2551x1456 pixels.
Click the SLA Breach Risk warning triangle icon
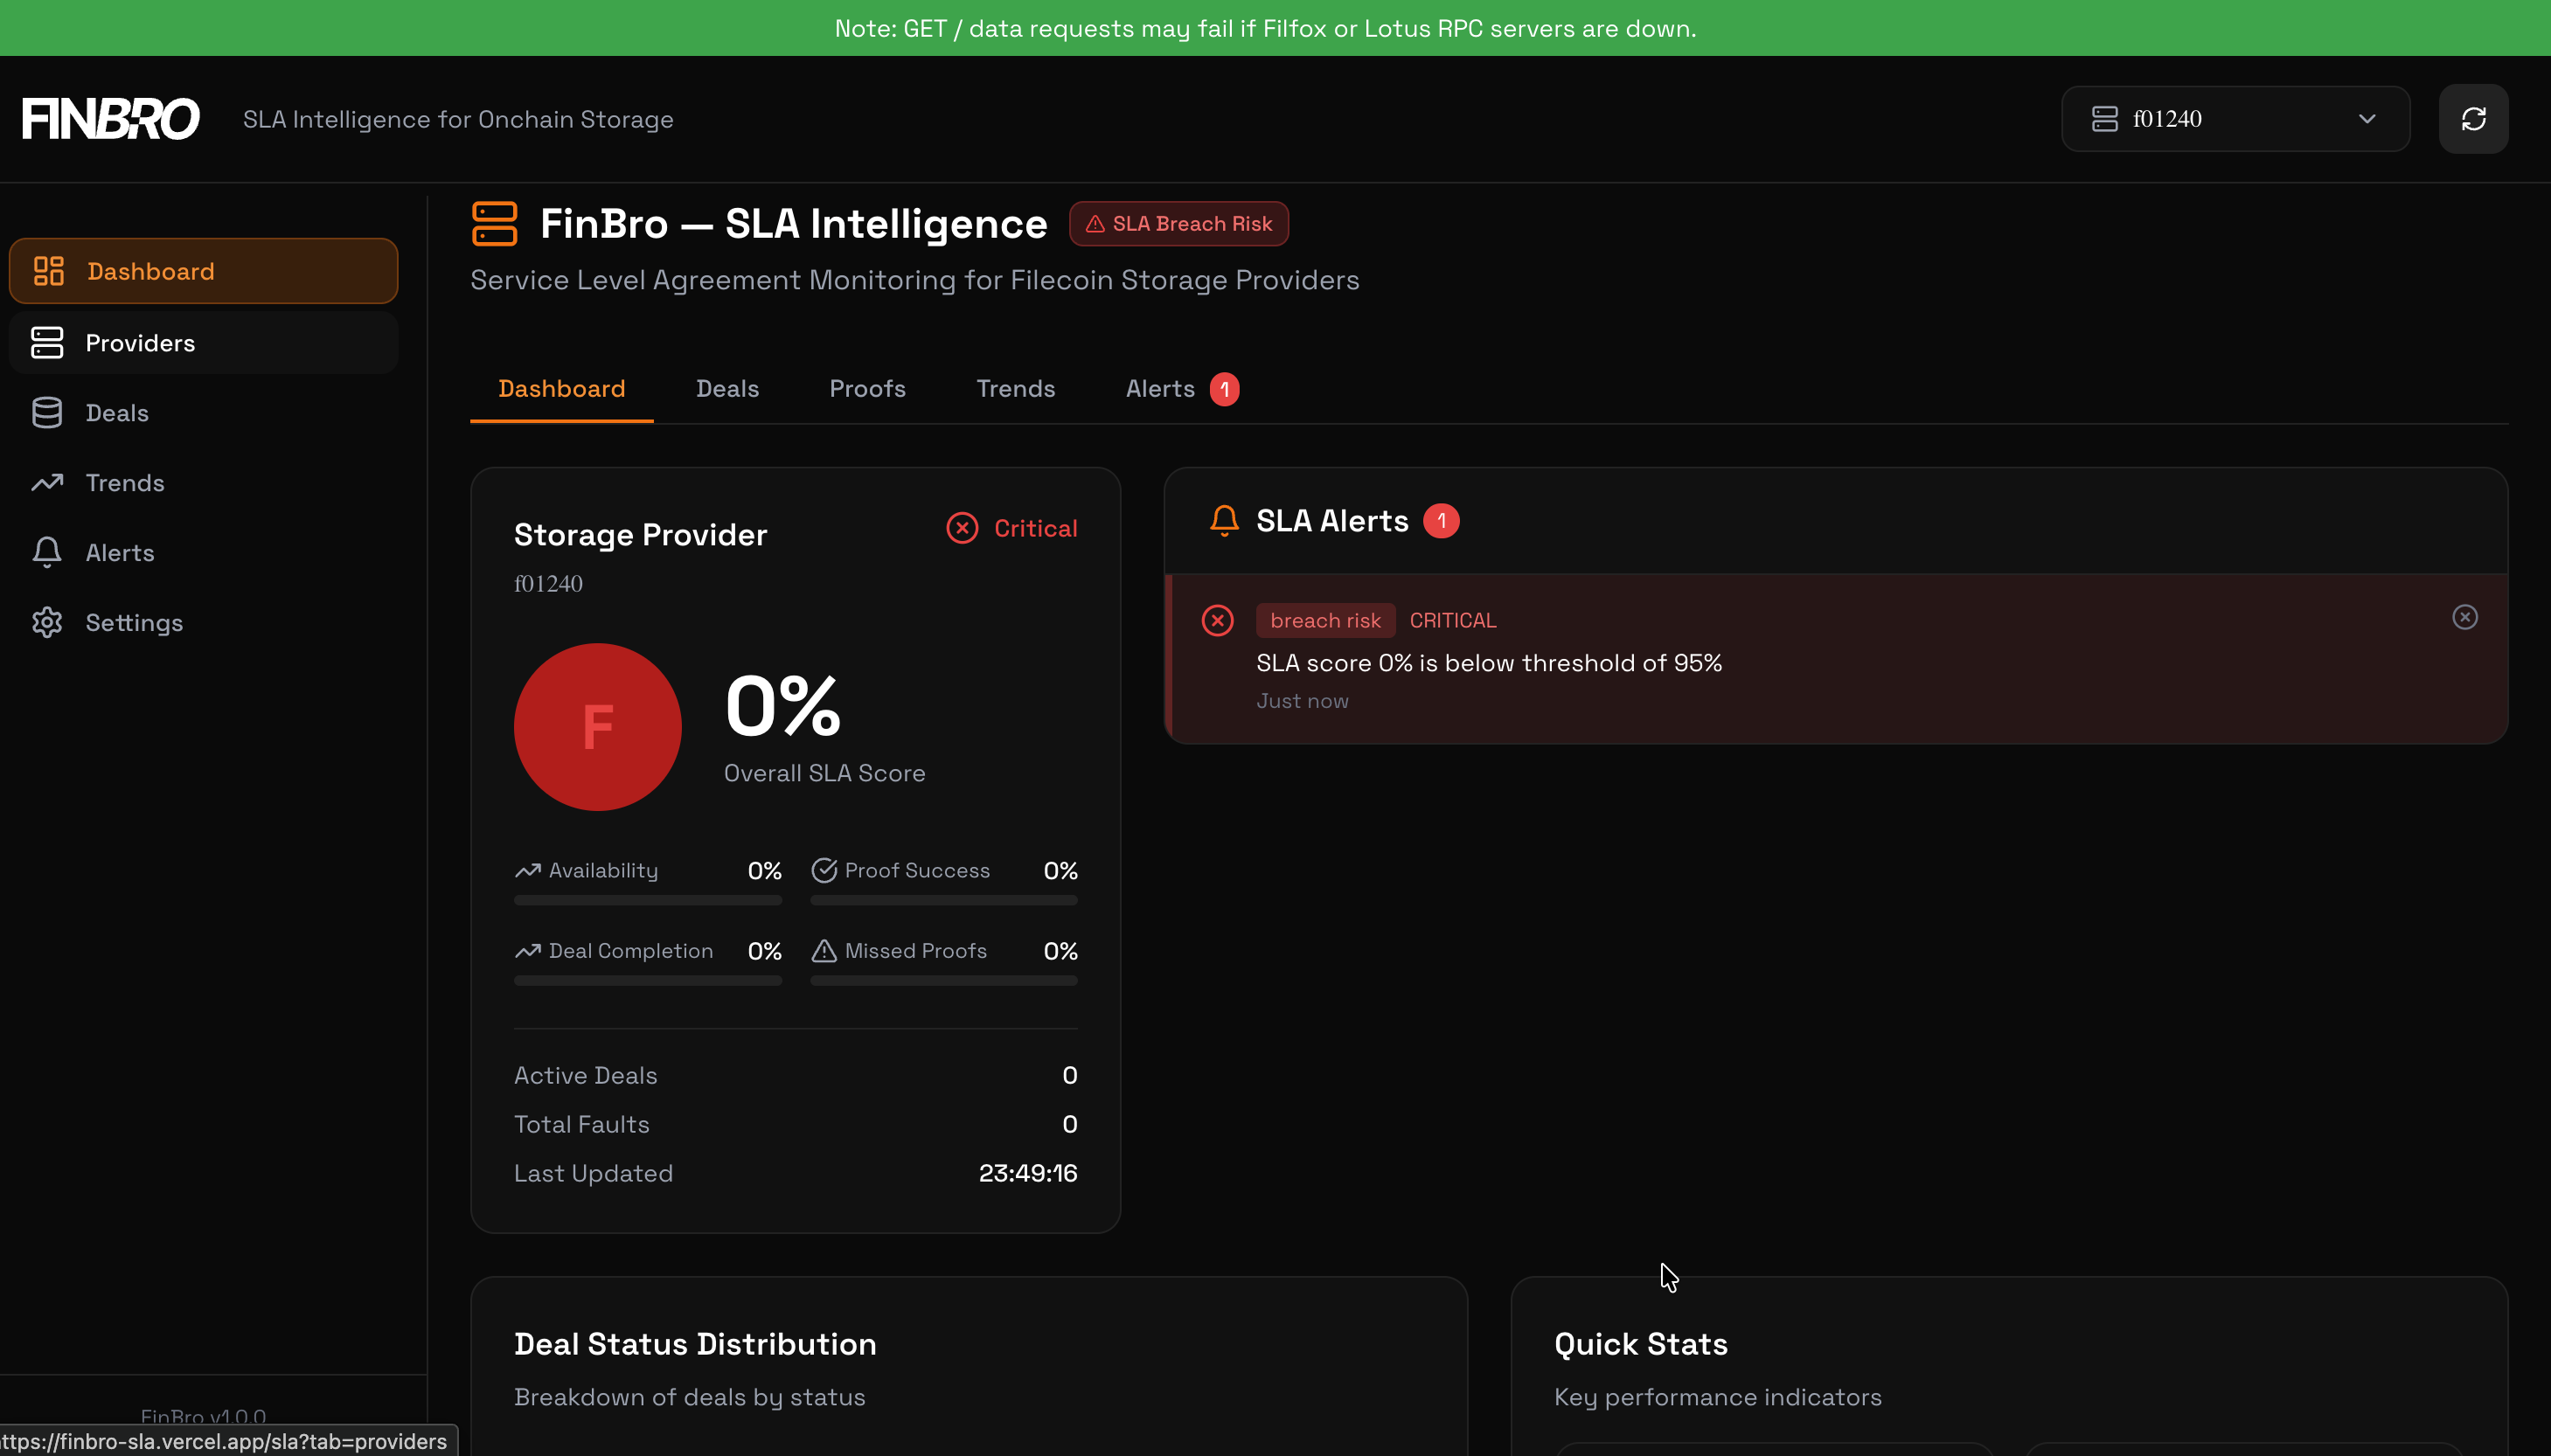[x=1095, y=224]
